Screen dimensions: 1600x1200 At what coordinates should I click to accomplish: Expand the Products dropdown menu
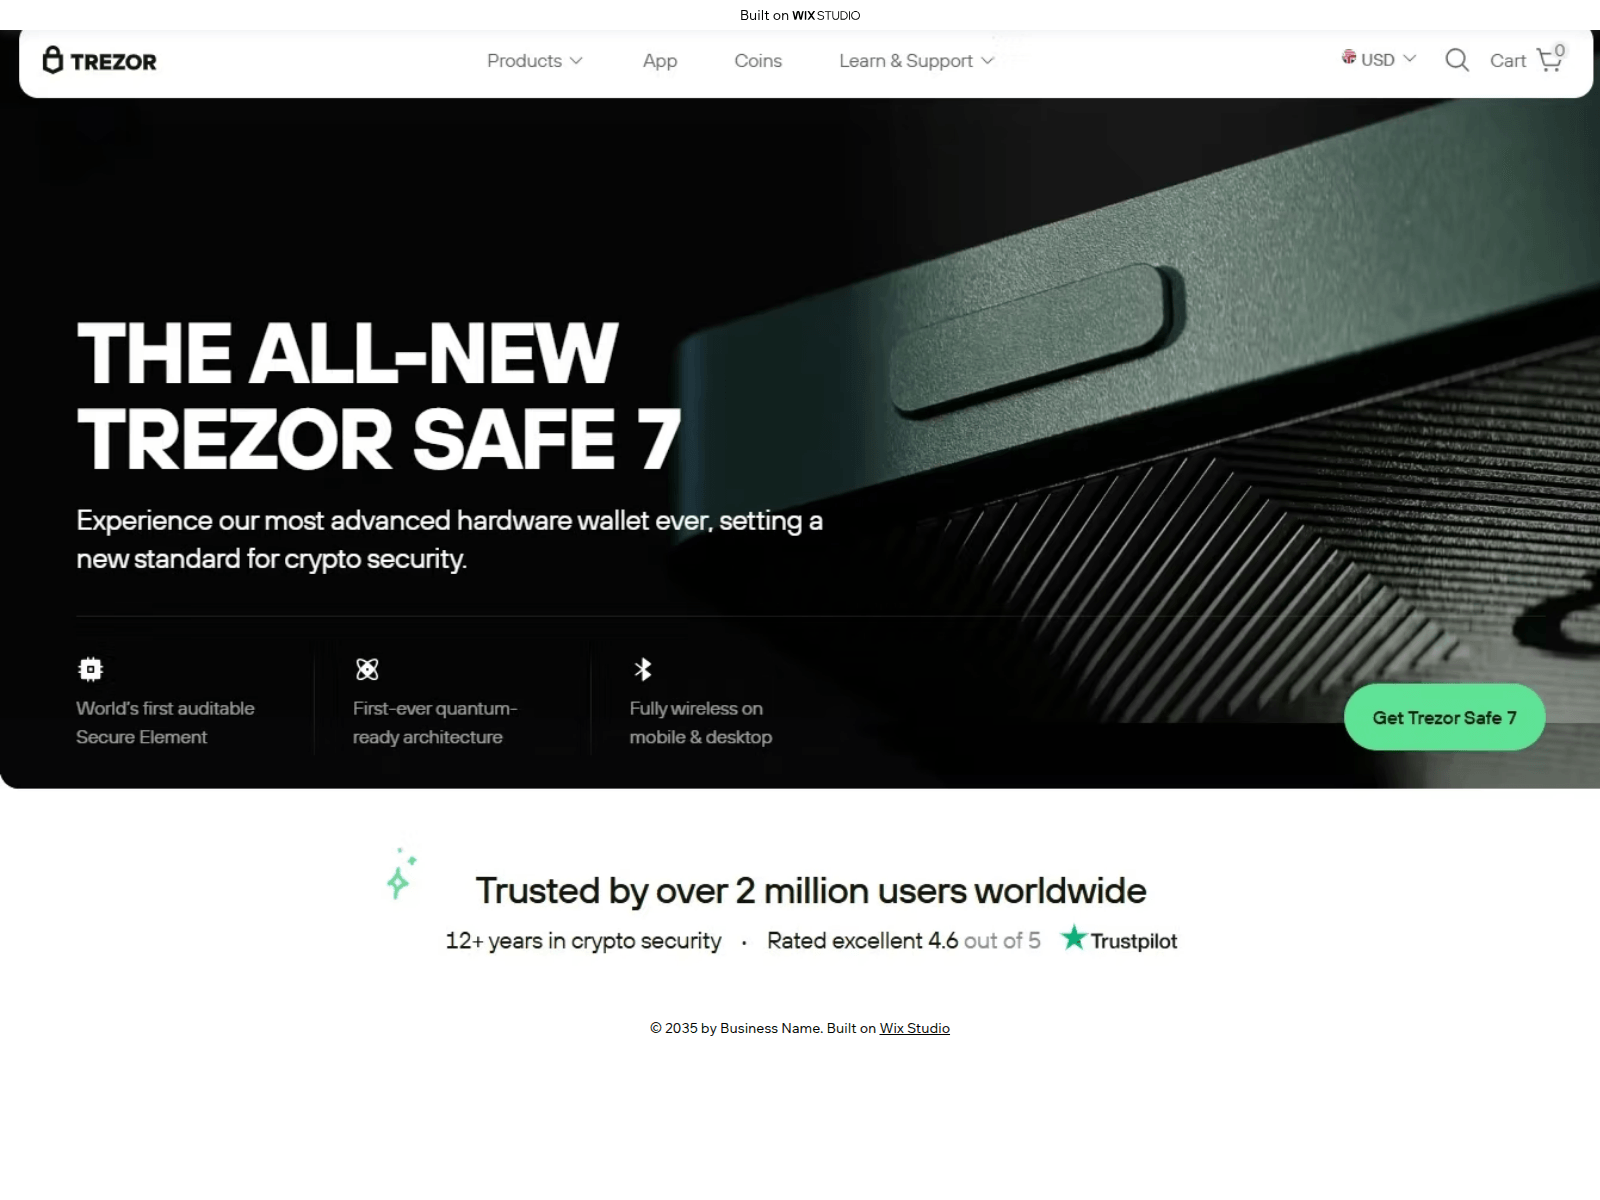click(534, 61)
